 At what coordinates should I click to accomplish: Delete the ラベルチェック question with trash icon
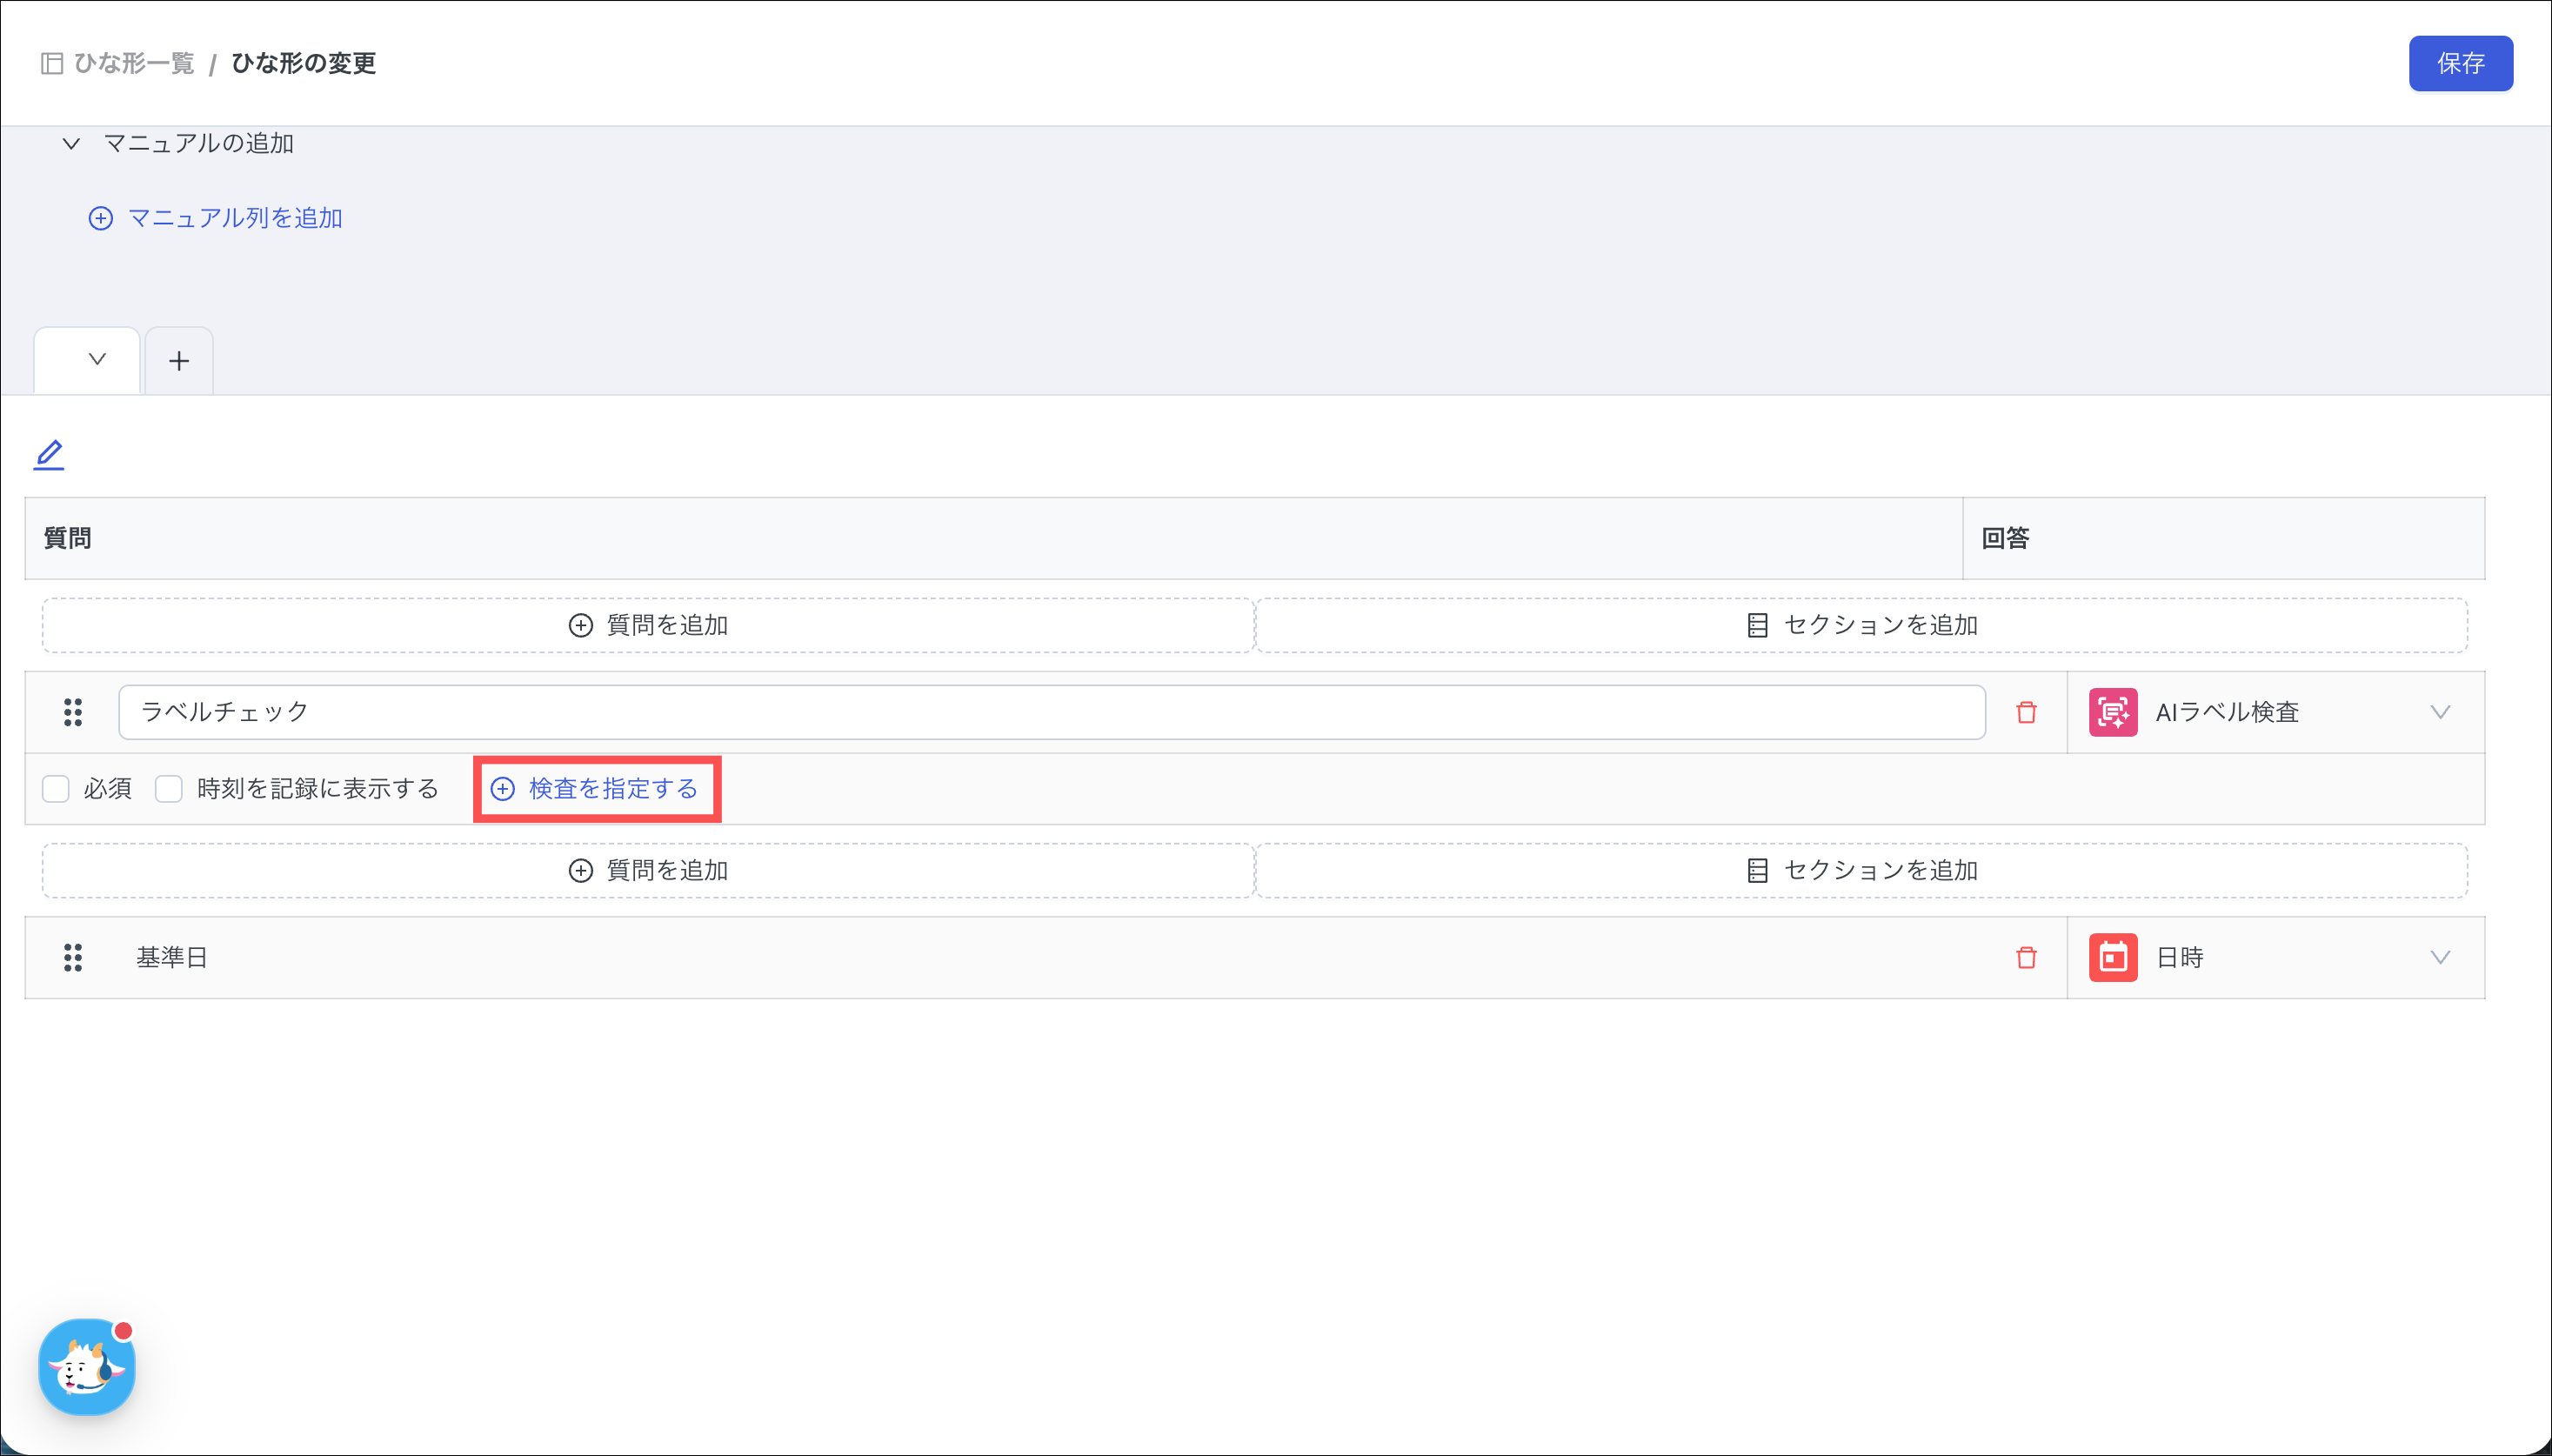2026,712
